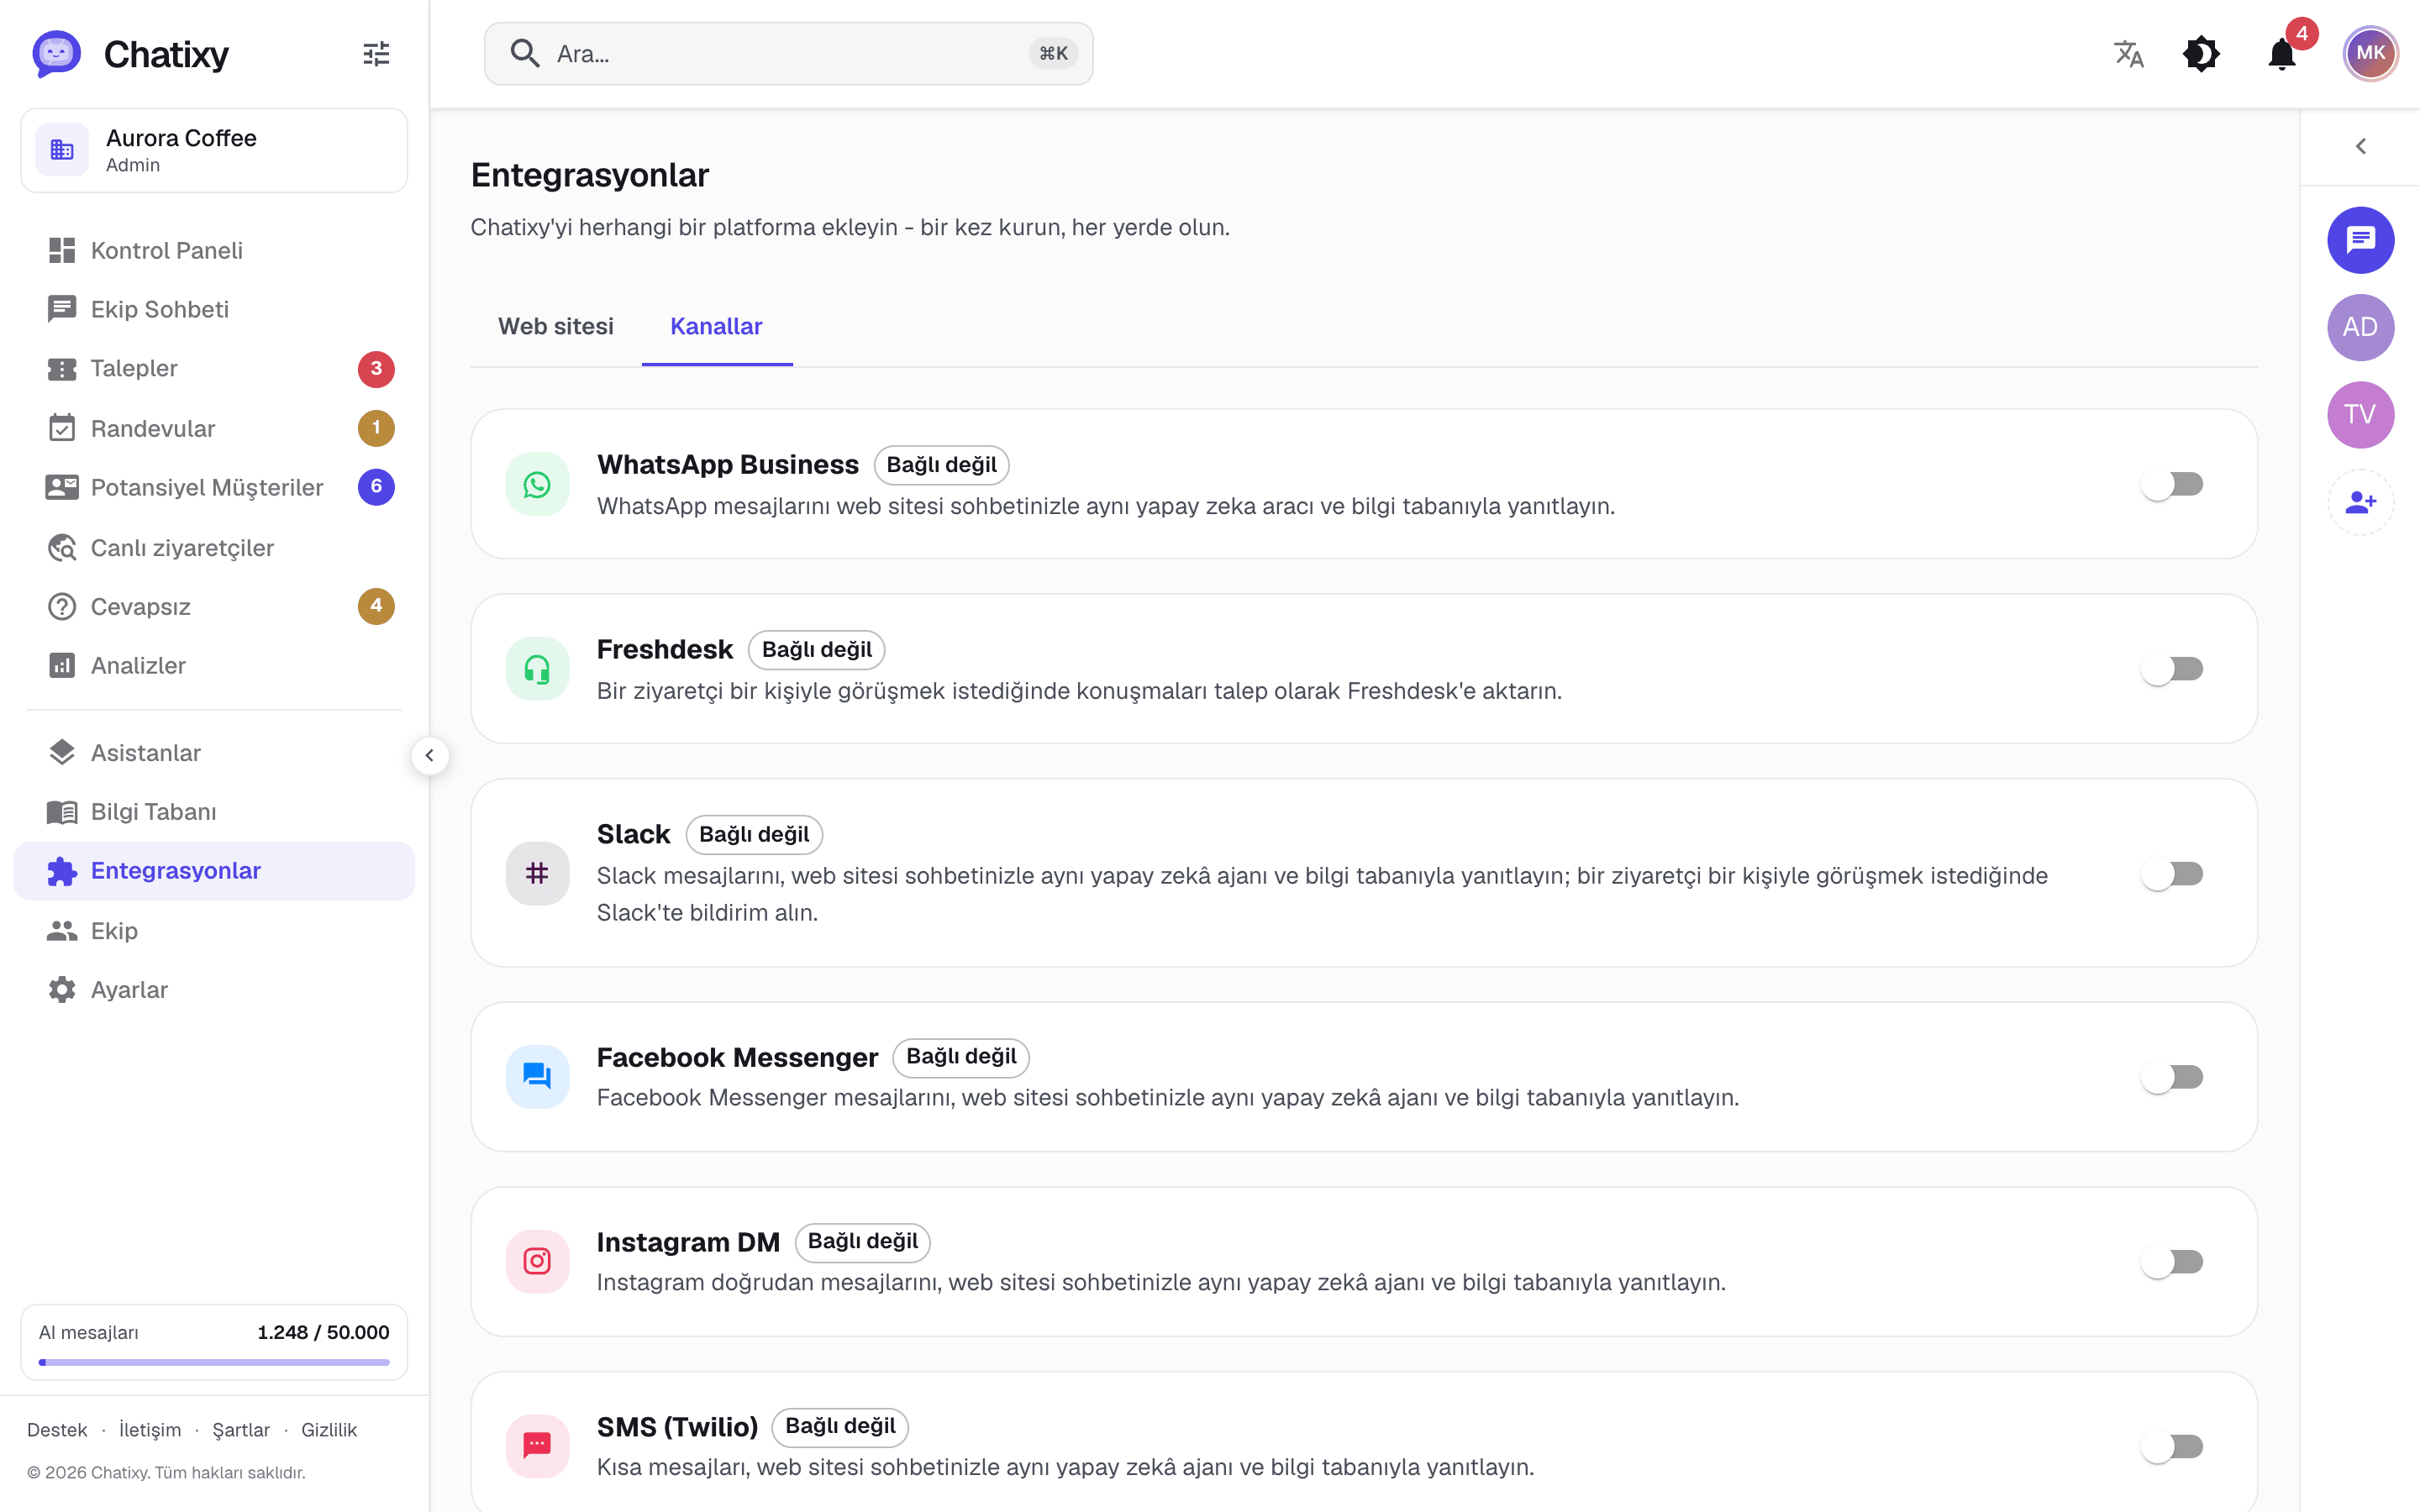Open Aurora Coffee workspace switcher
The image size is (2420, 1512).
tap(214, 150)
